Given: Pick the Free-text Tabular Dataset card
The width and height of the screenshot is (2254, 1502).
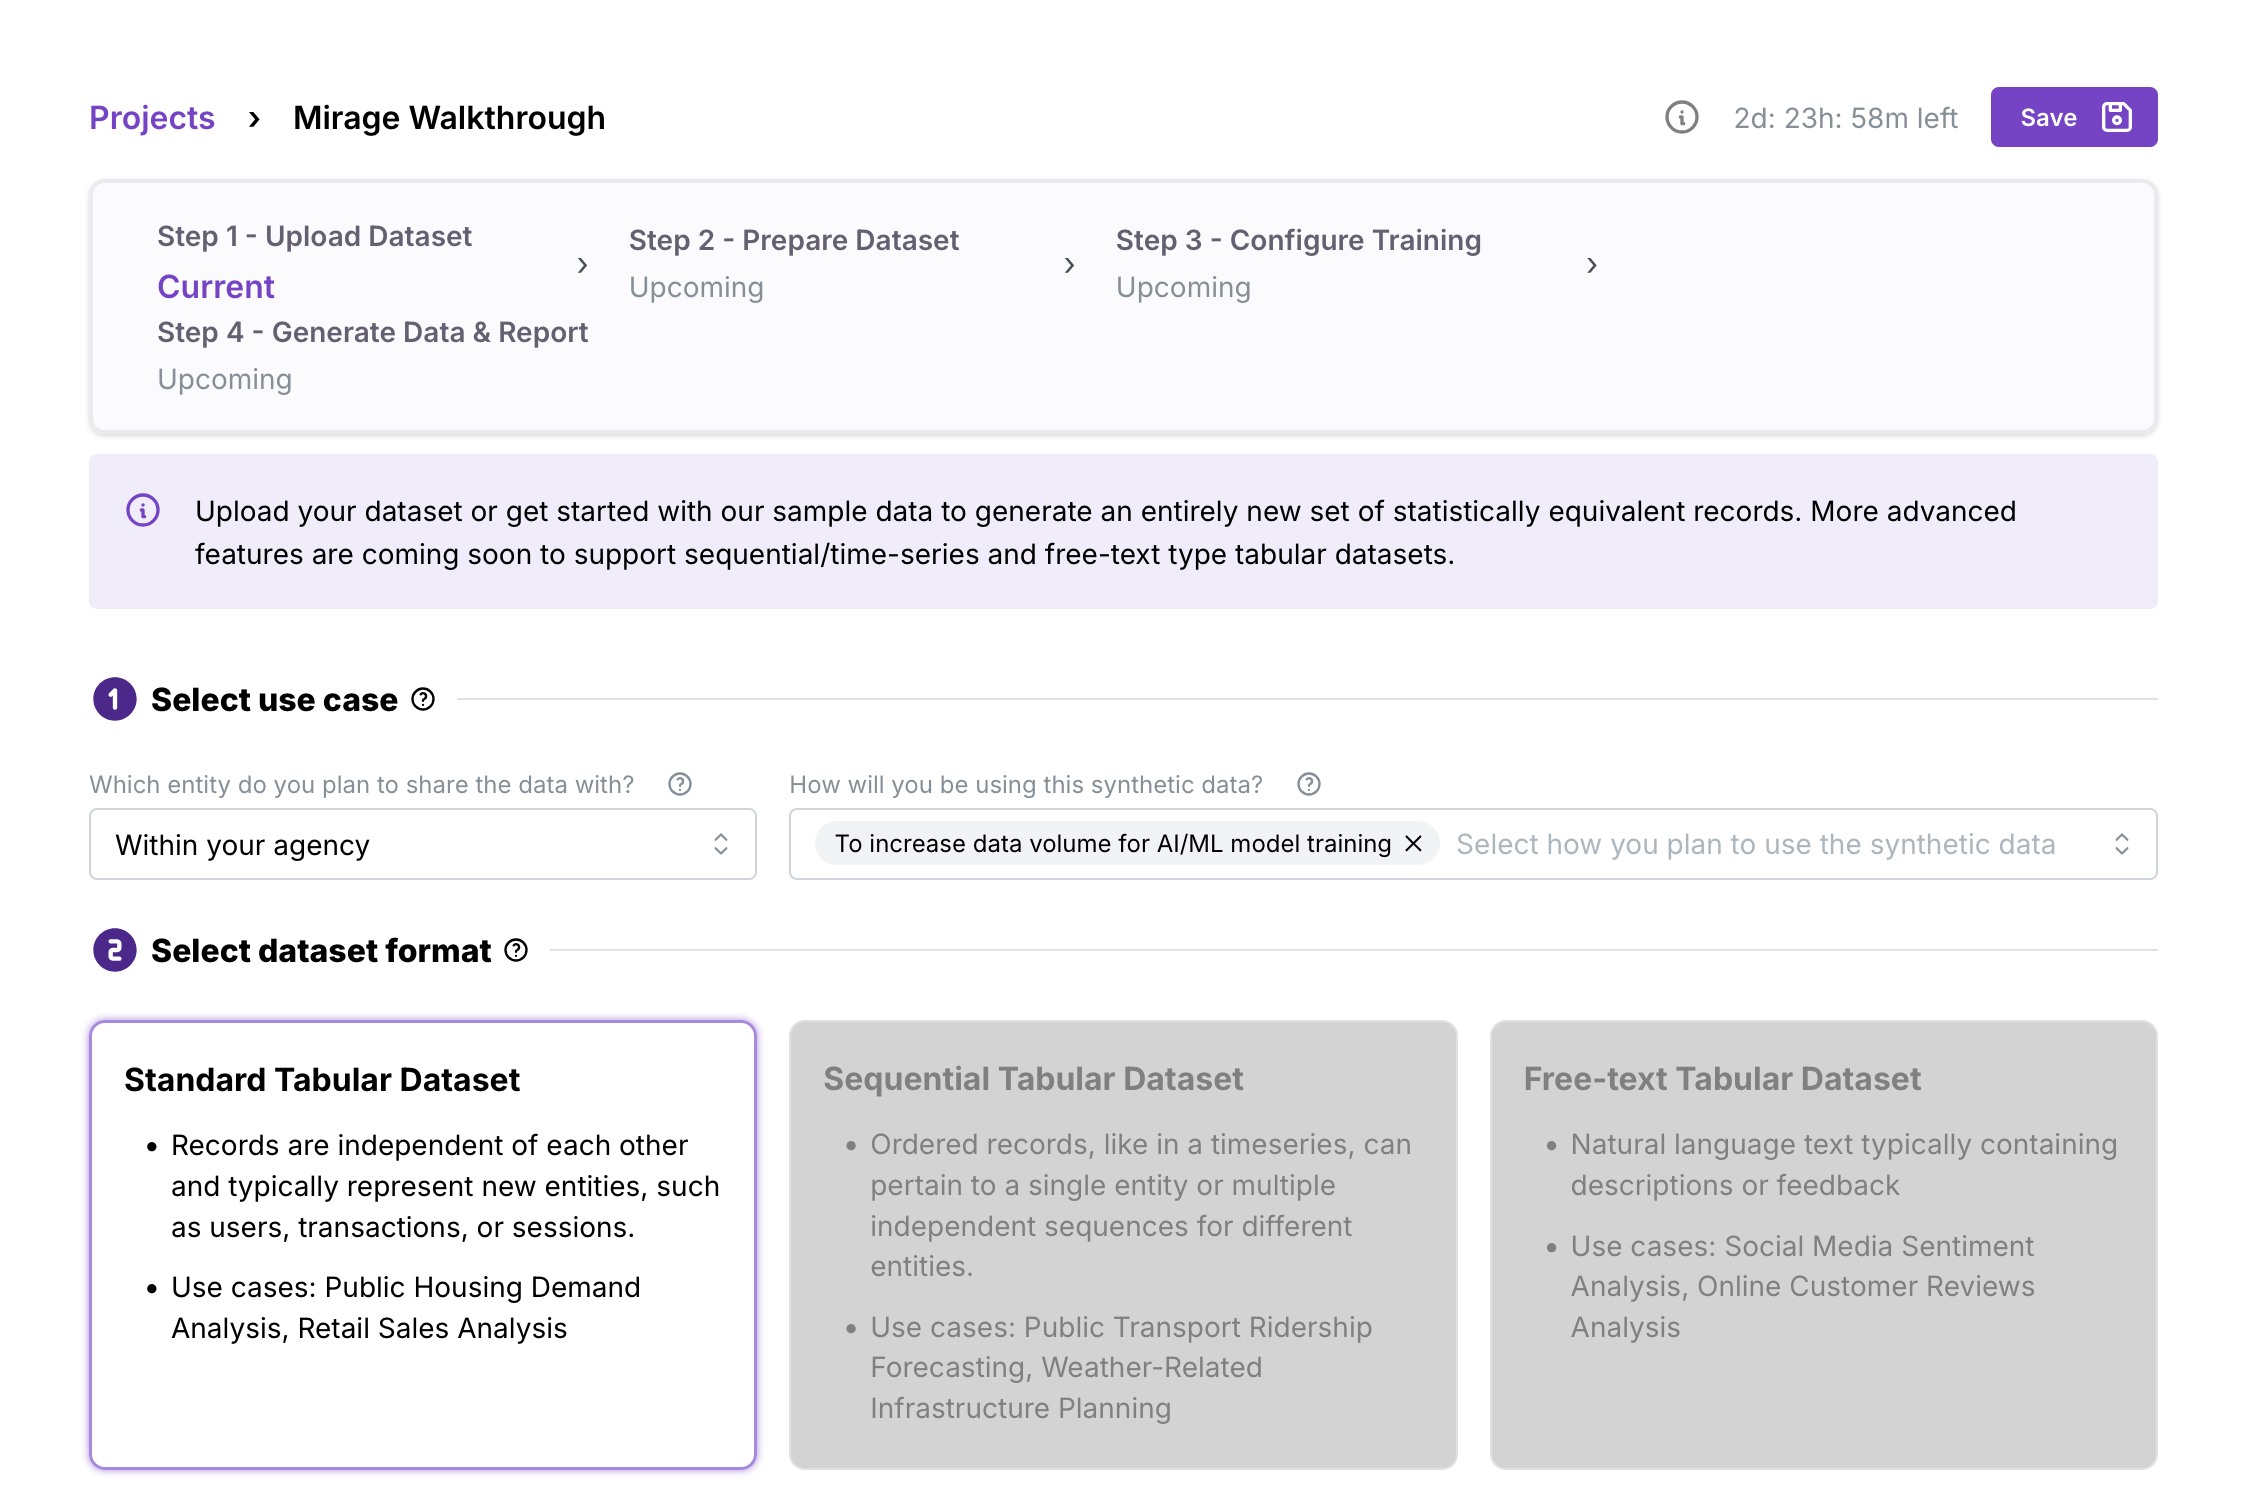Looking at the screenshot, I should tap(1823, 1244).
